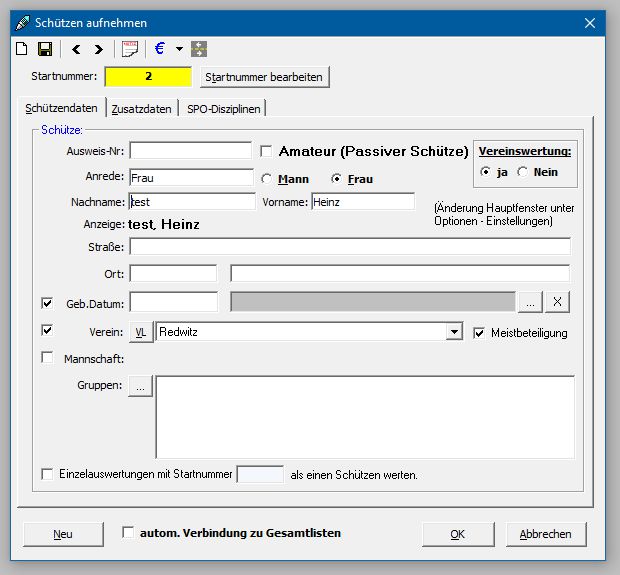Click the new blank record icon

pyautogui.click(x=21, y=48)
